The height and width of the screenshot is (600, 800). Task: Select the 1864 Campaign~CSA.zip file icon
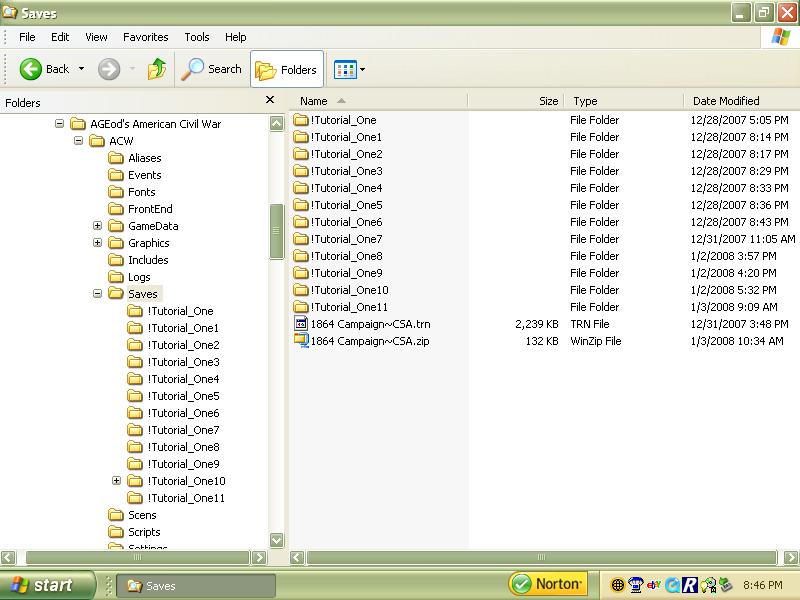click(x=301, y=341)
